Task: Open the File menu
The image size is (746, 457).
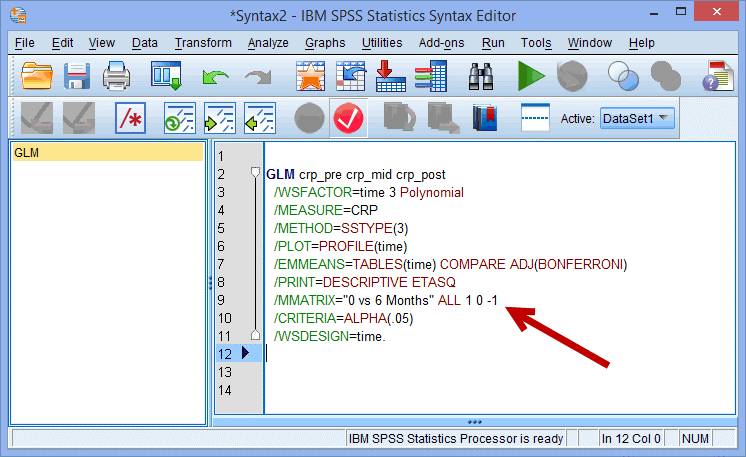Action: pyautogui.click(x=25, y=43)
